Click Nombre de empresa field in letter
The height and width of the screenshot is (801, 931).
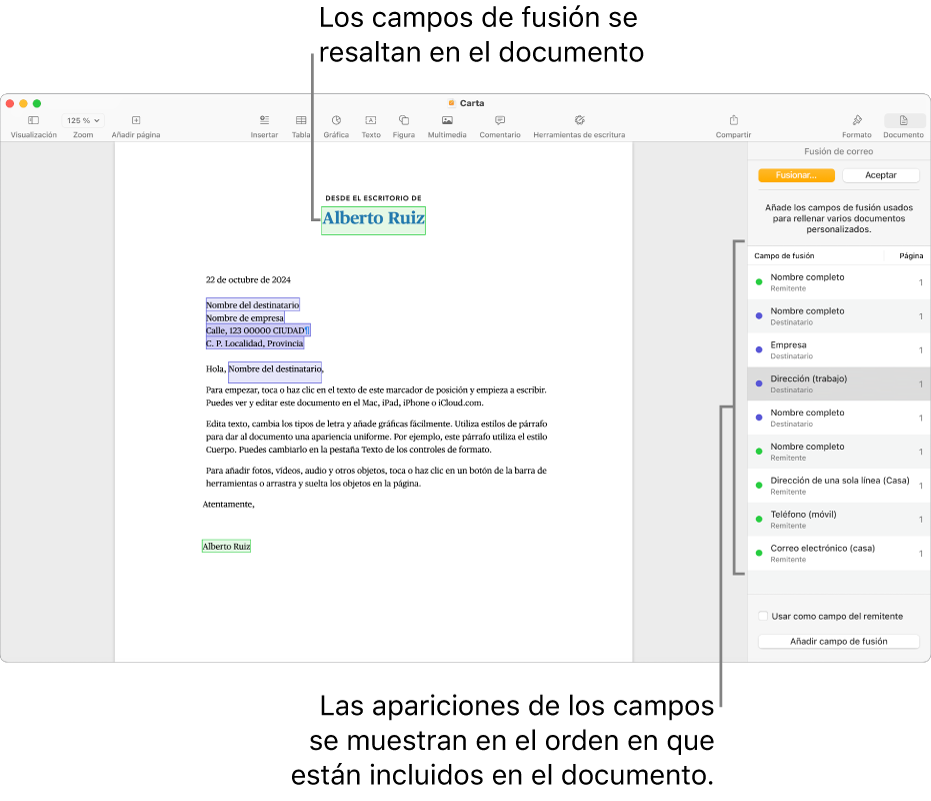245,318
